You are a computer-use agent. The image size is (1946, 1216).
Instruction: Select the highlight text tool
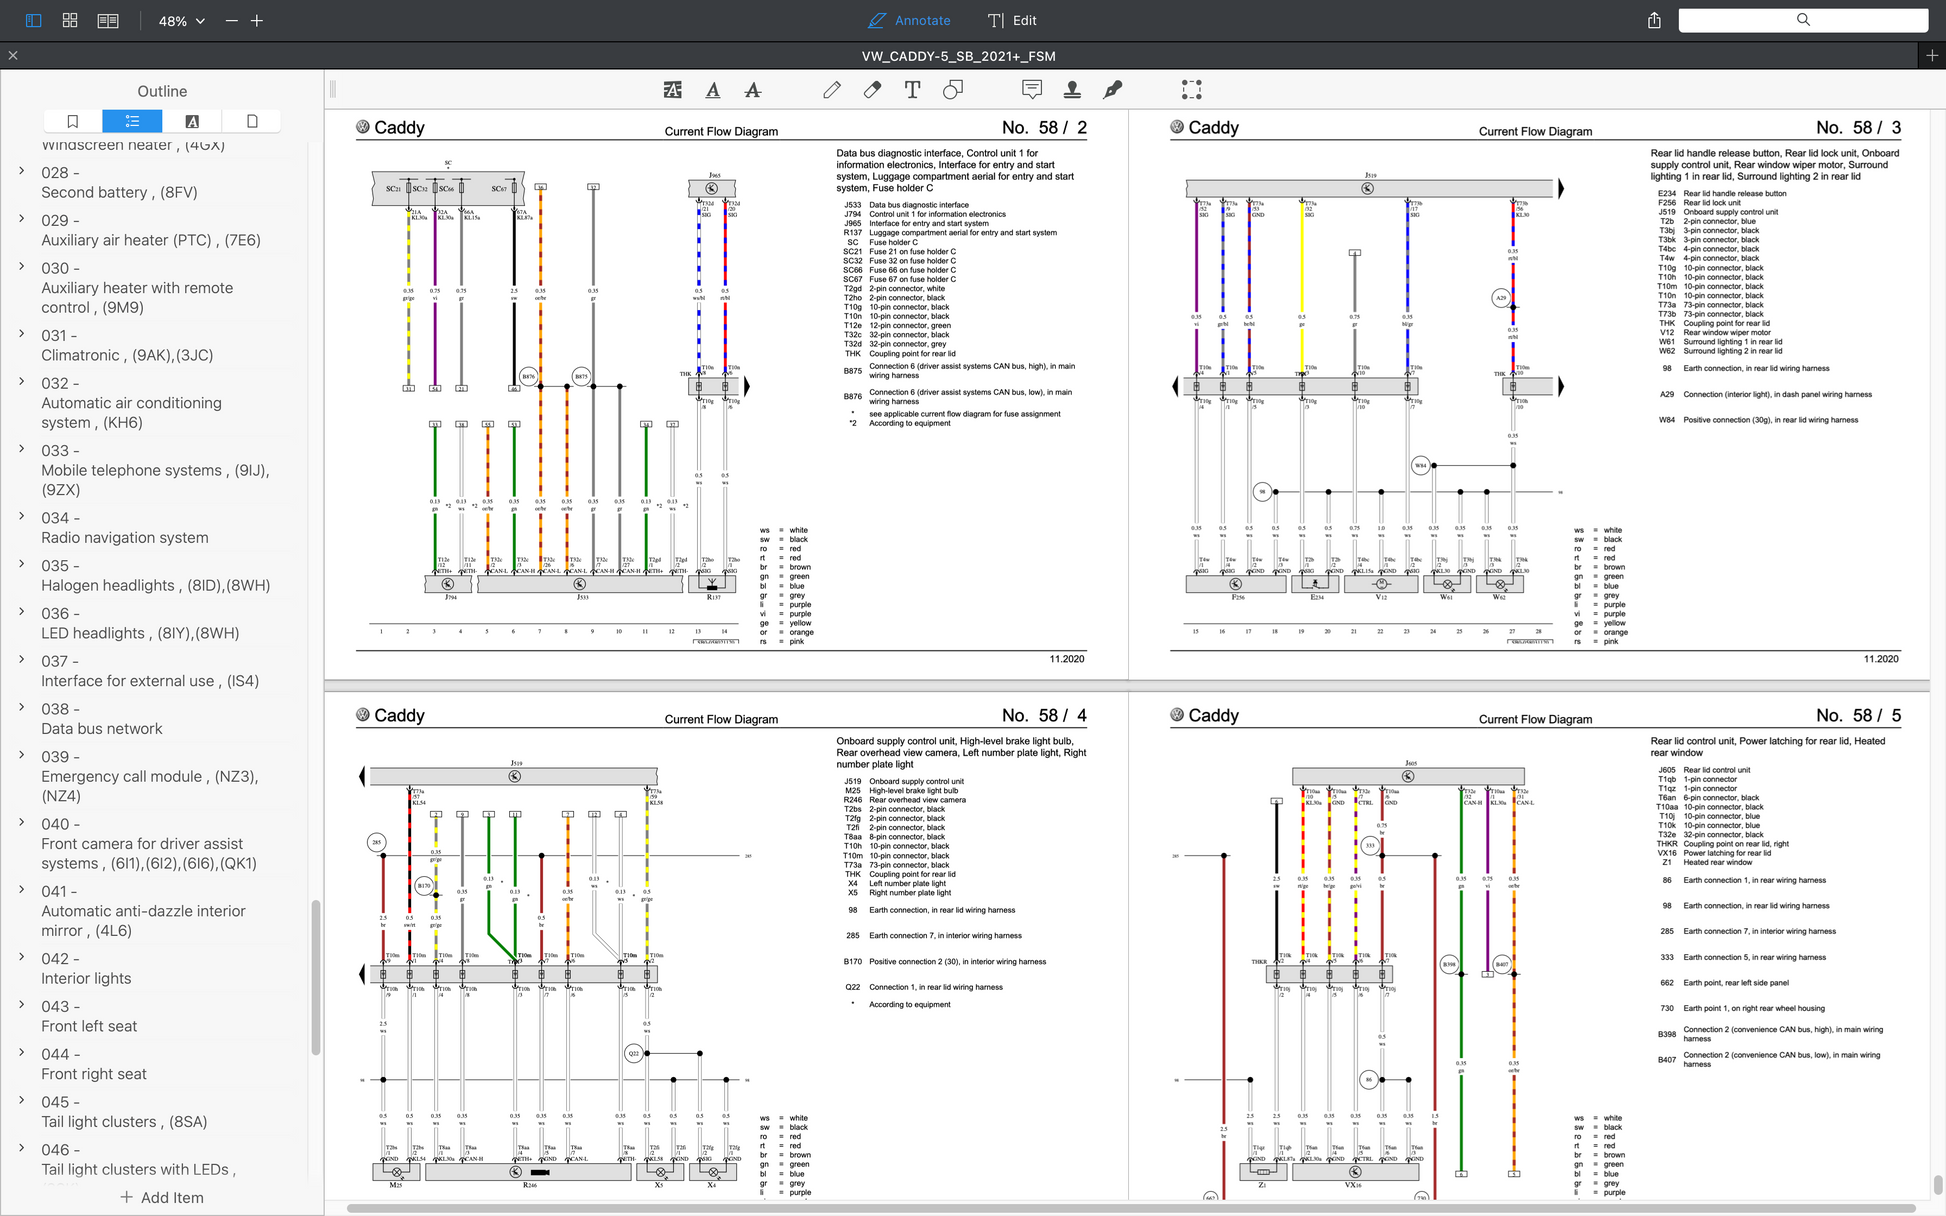point(672,90)
